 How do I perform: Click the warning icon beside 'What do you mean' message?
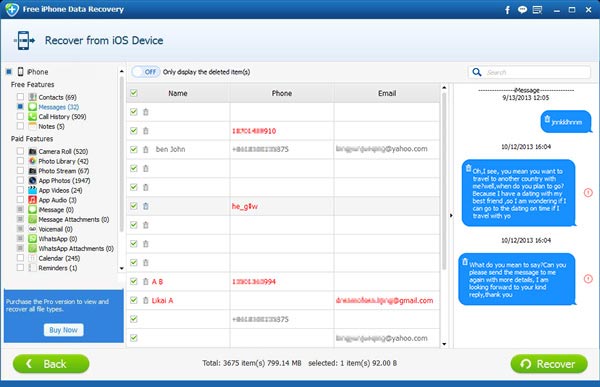click(588, 279)
